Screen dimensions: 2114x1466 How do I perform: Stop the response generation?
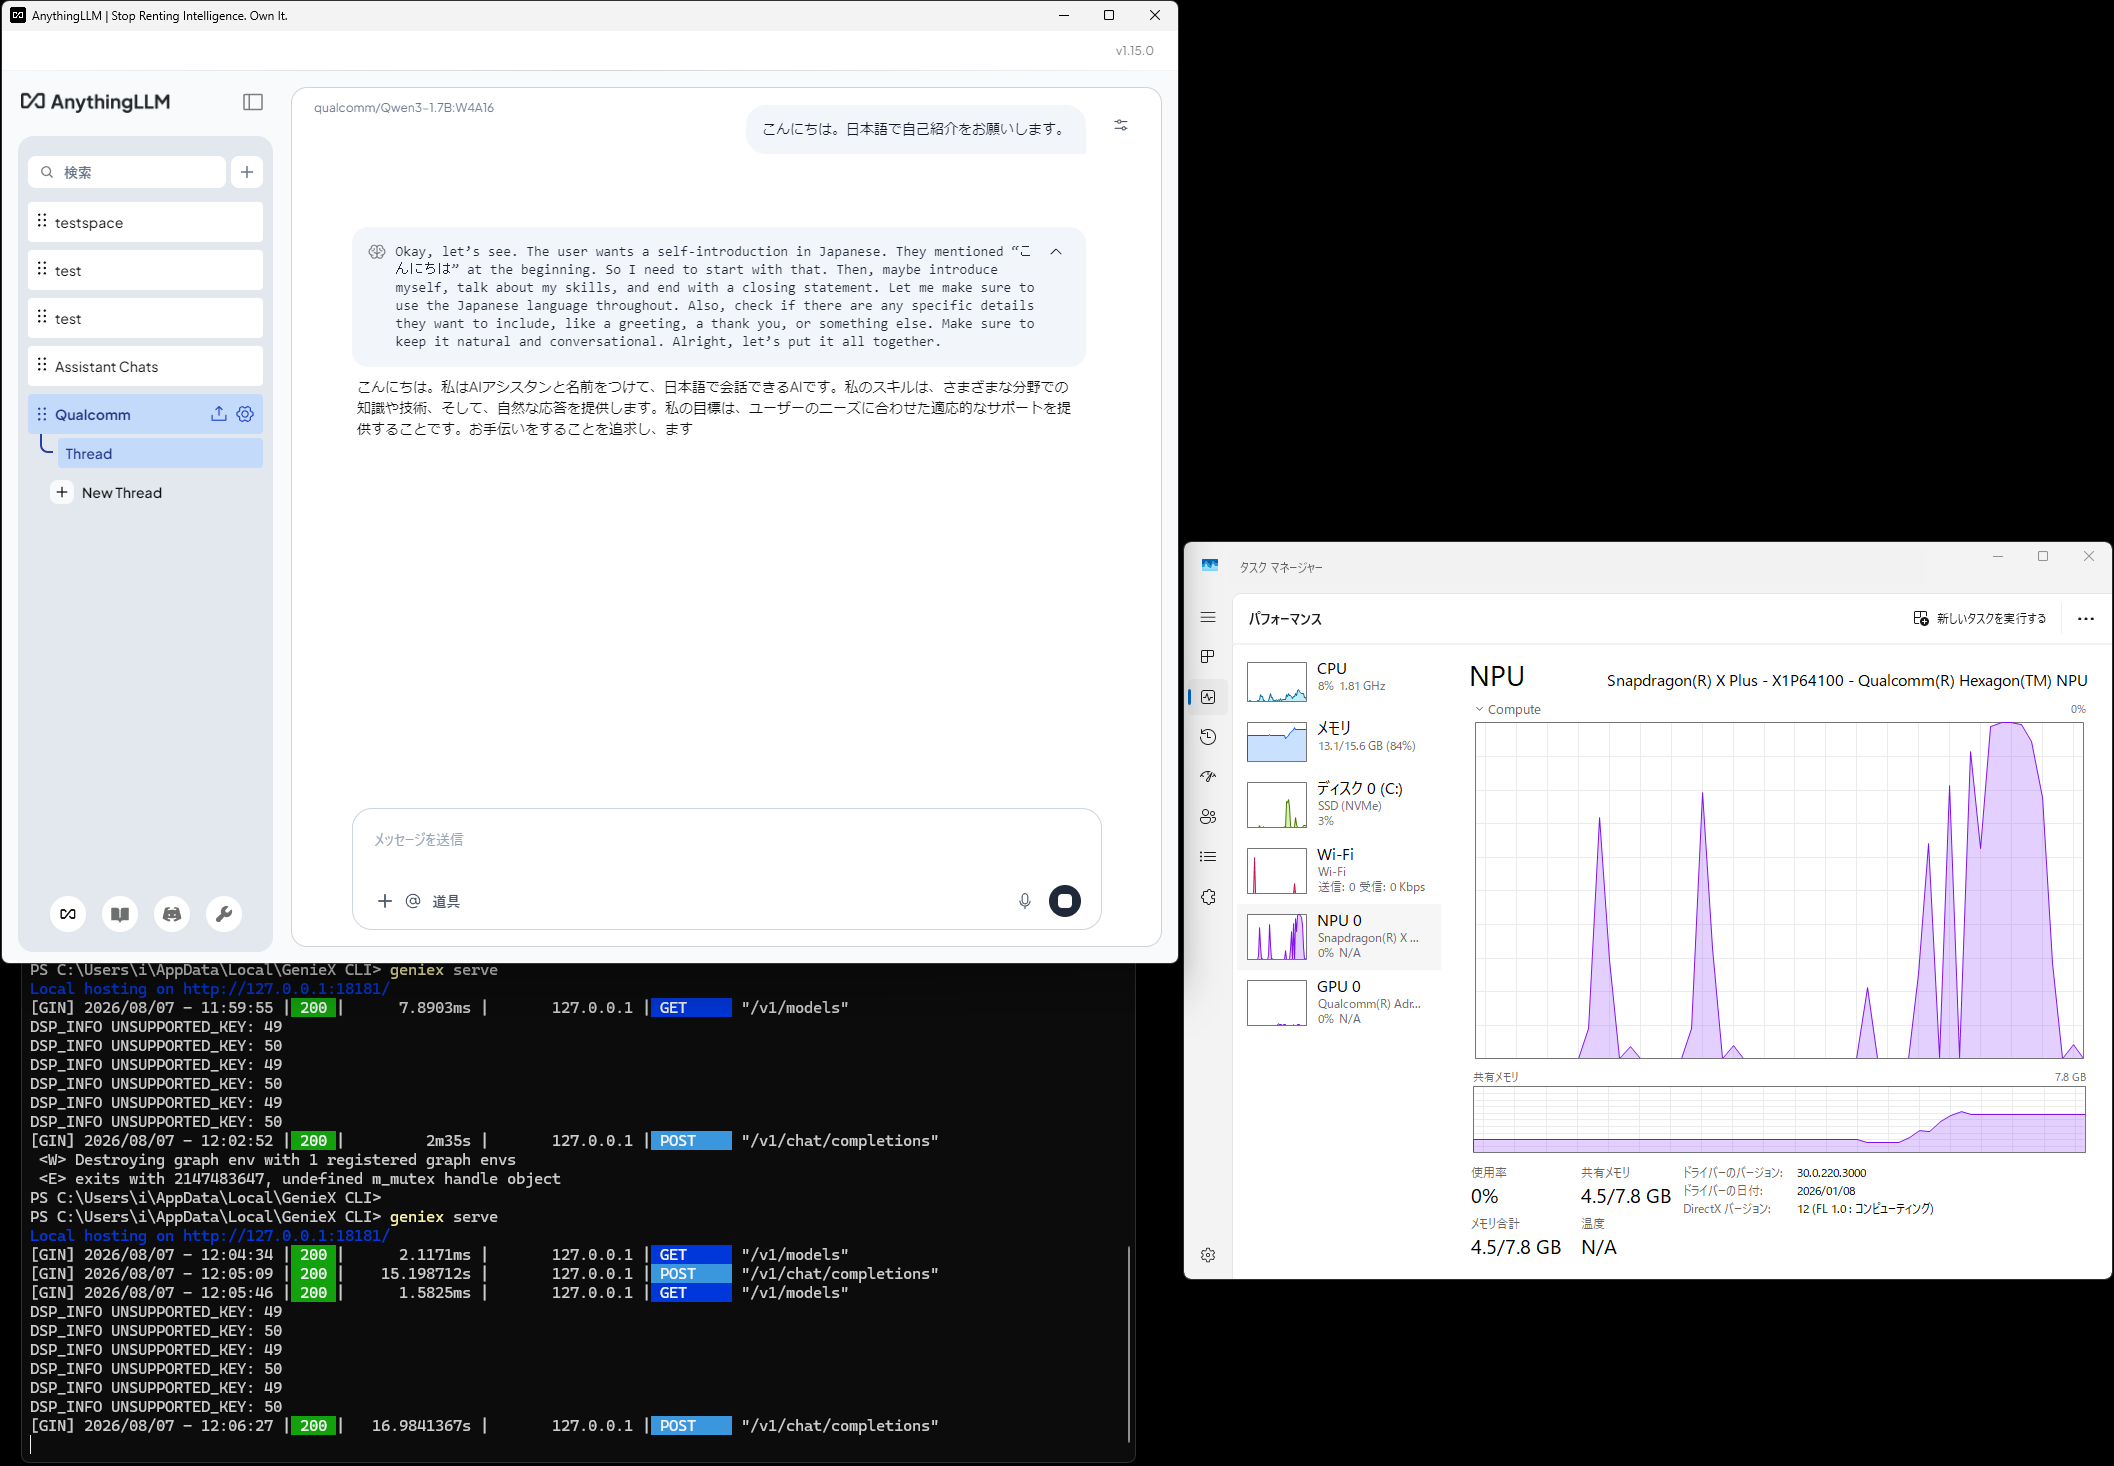[1065, 901]
